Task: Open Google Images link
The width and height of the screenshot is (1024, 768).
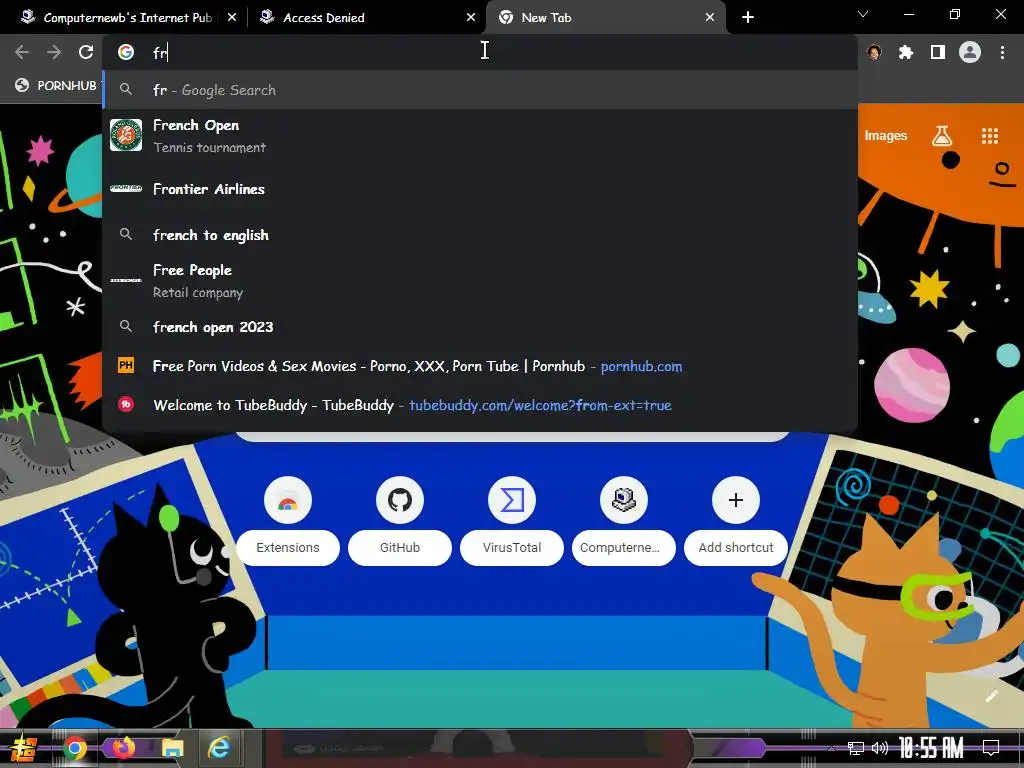Action: point(886,136)
